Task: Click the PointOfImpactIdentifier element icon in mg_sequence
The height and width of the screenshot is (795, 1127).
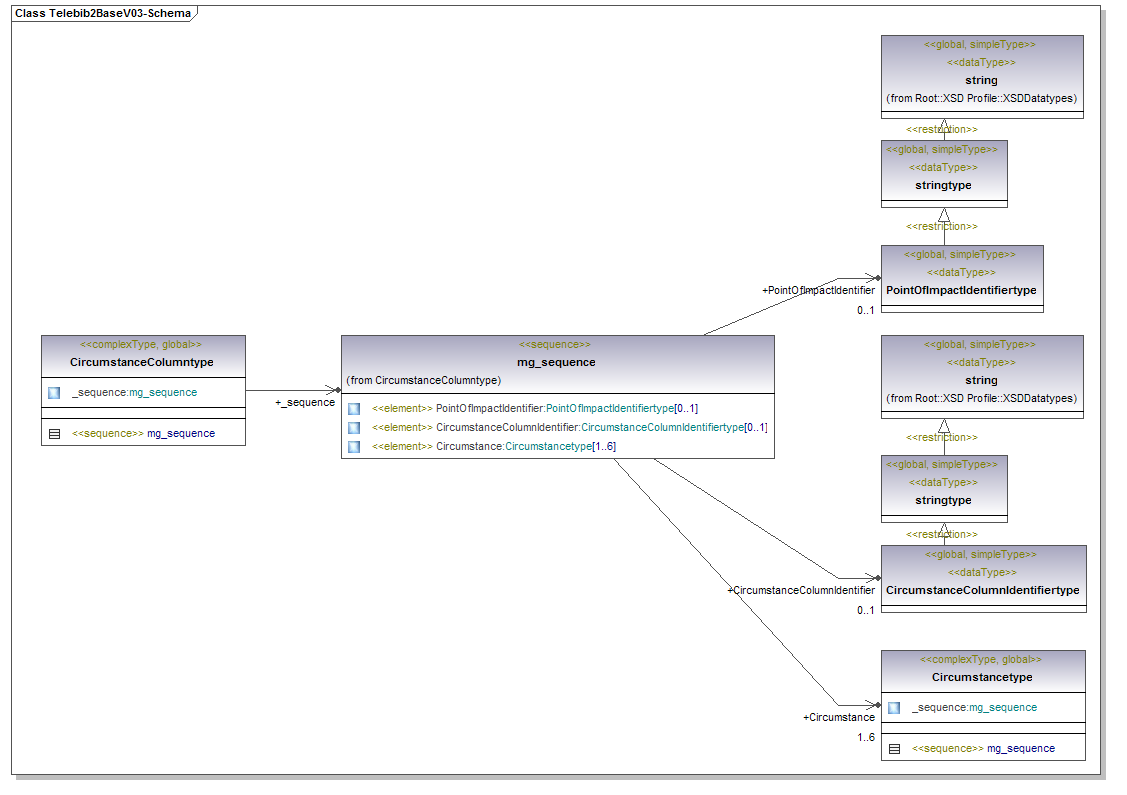Action: 354,409
